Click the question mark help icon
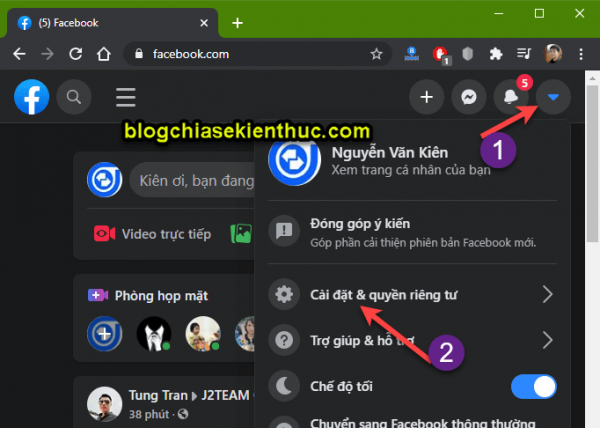The height and width of the screenshot is (428, 600). tap(284, 340)
